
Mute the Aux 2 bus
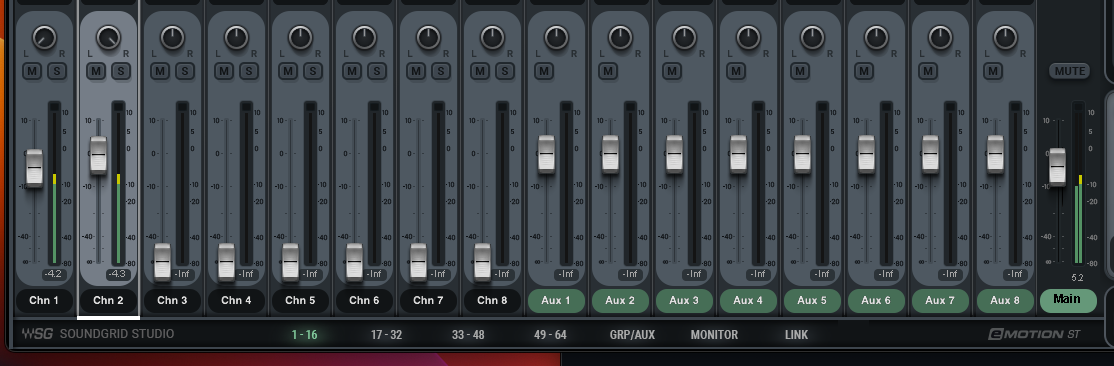click(607, 71)
